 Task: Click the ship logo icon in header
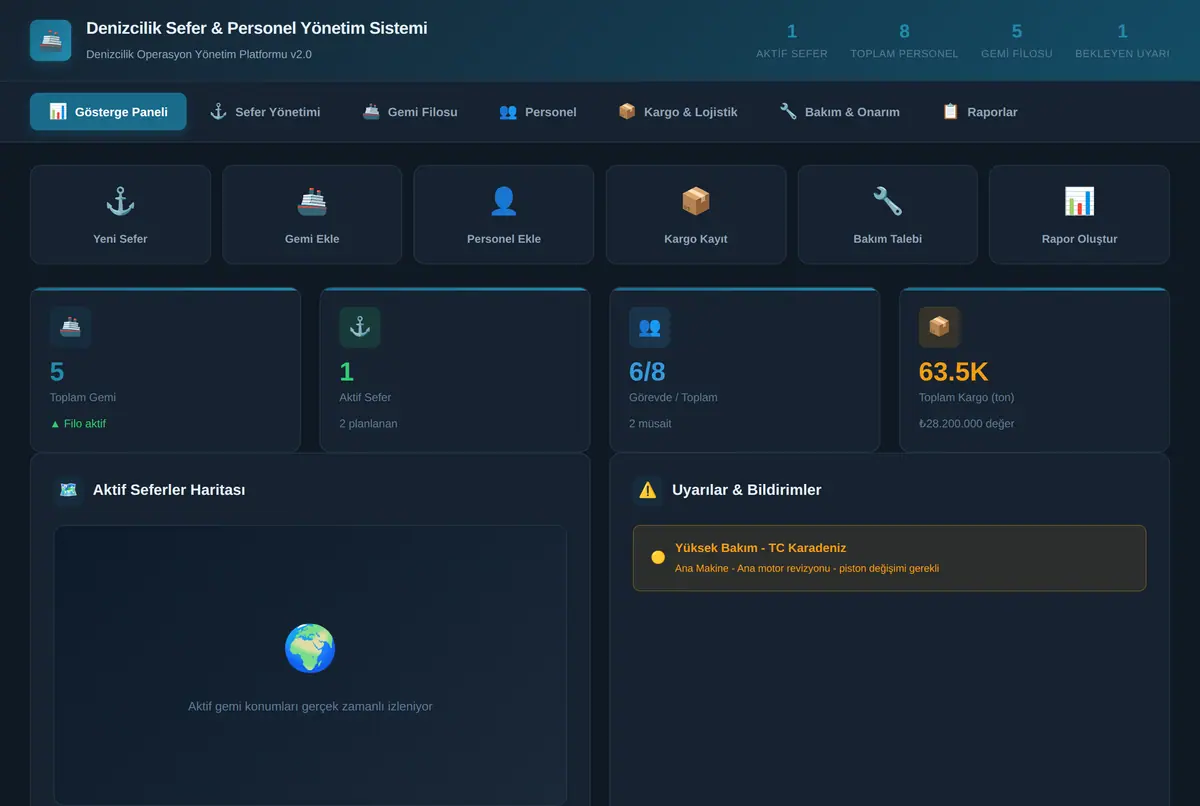(51, 40)
